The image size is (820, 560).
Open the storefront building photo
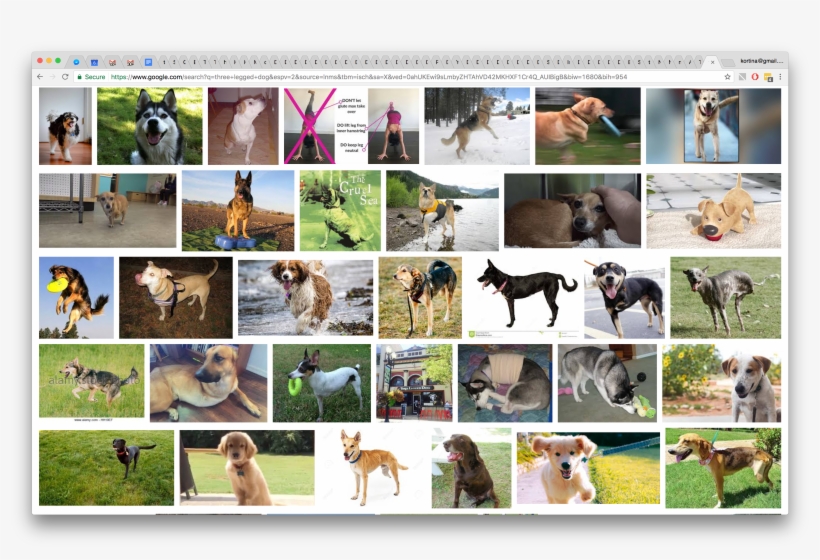(414, 383)
